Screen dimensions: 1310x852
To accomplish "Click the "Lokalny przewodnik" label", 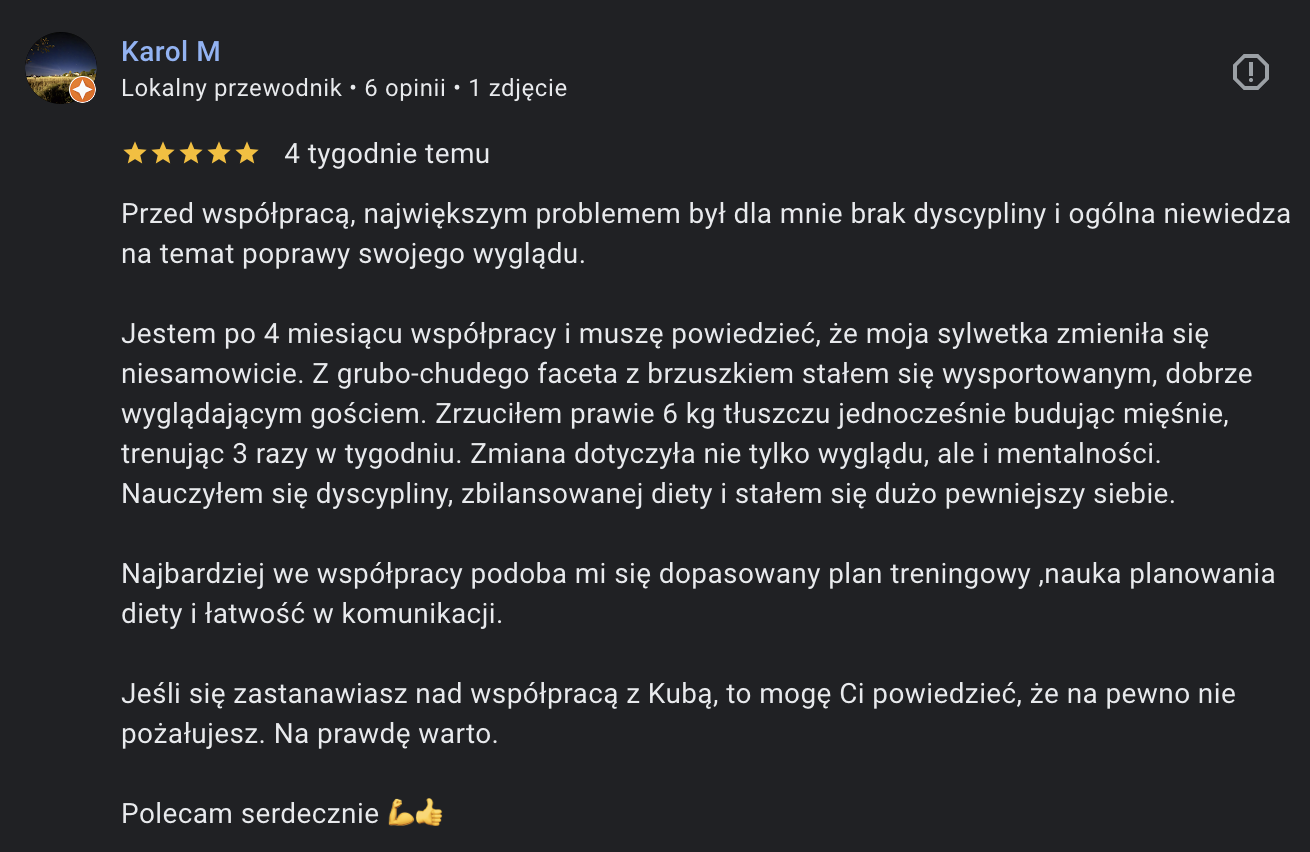I will pyautogui.click(x=231, y=88).
